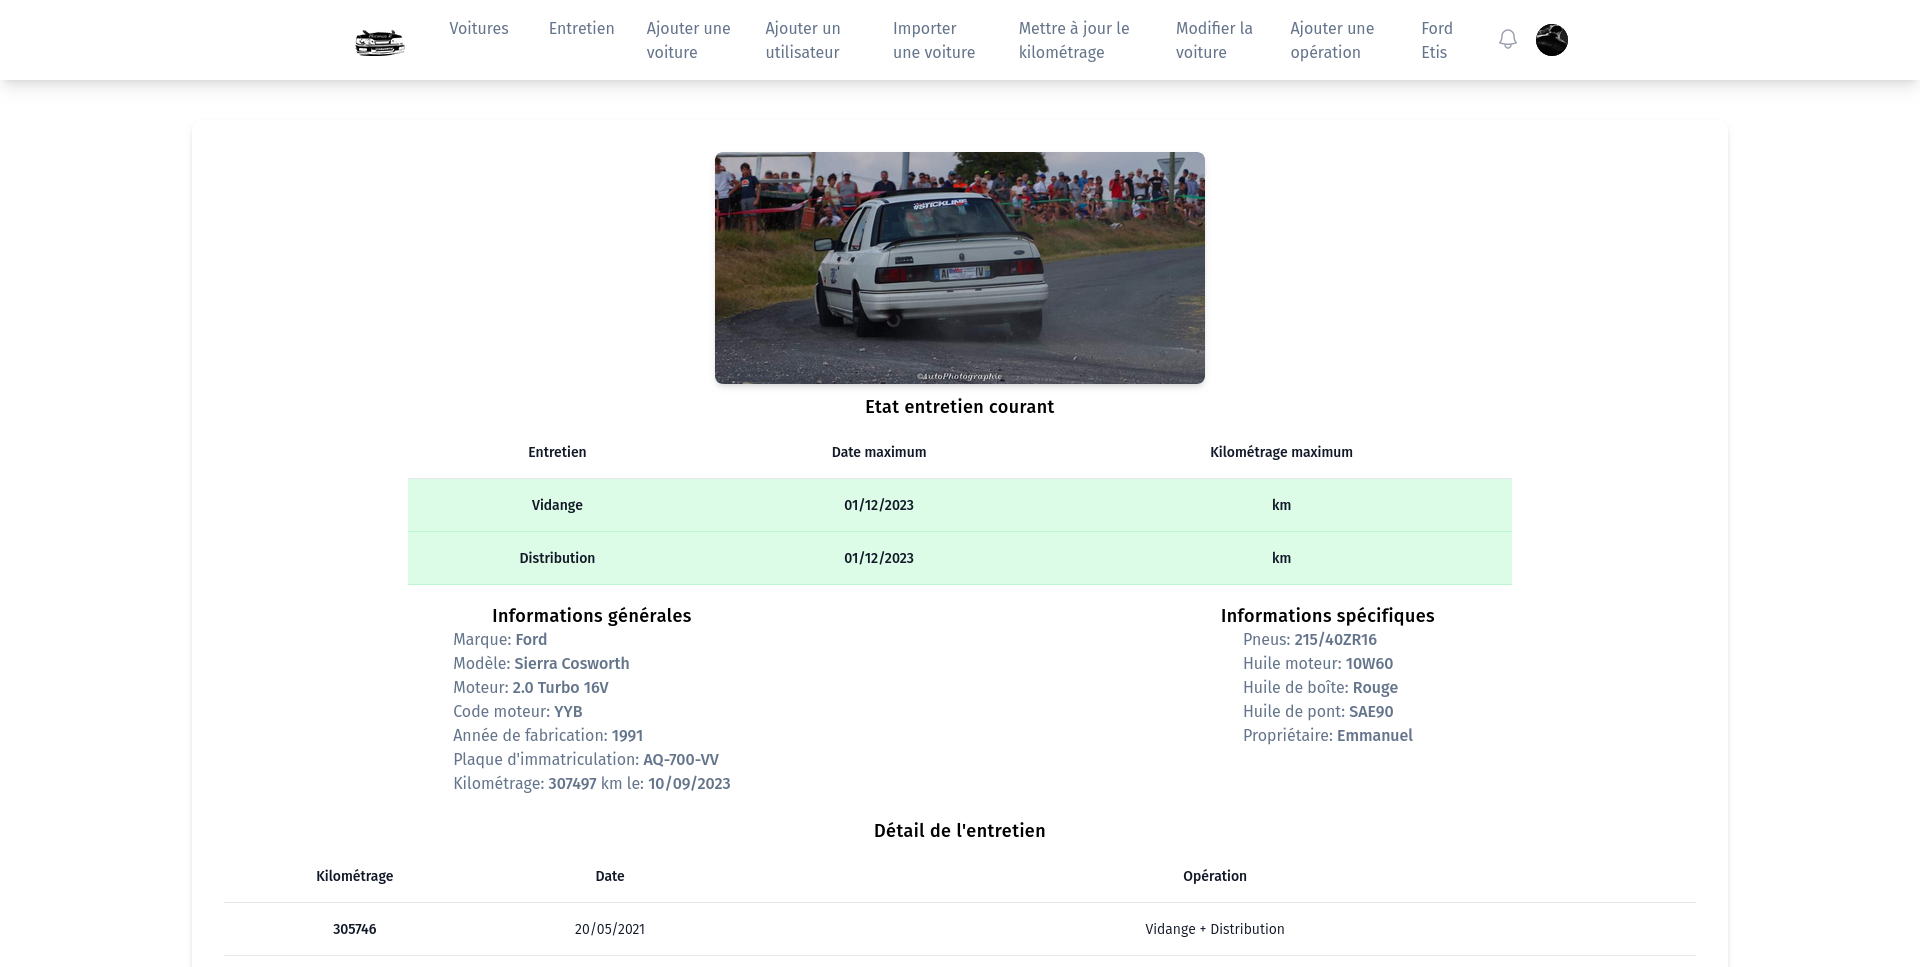
Task: Open the Ford Etis link
Action: tap(1437, 40)
